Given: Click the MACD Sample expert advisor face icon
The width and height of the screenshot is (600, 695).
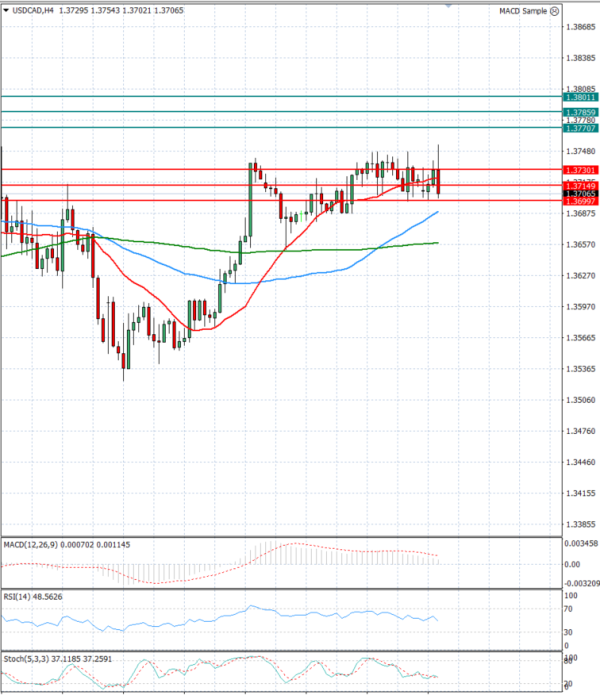Looking at the screenshot, I should (x=552, y=11).
